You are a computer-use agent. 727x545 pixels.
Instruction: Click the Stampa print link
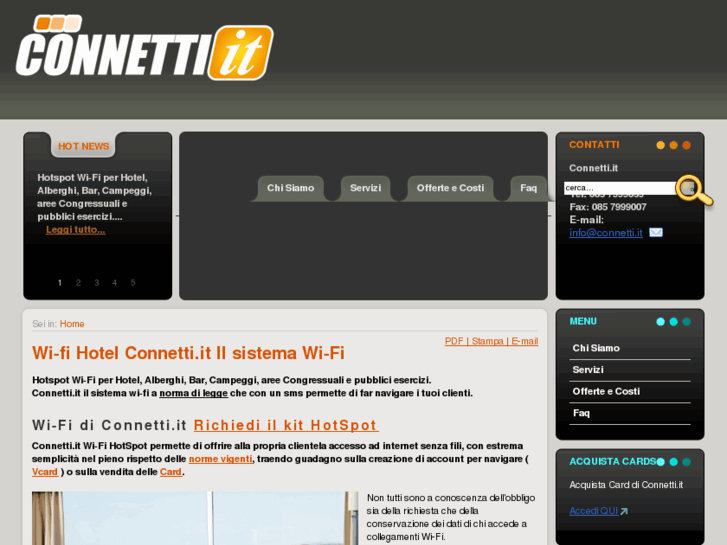487,341
